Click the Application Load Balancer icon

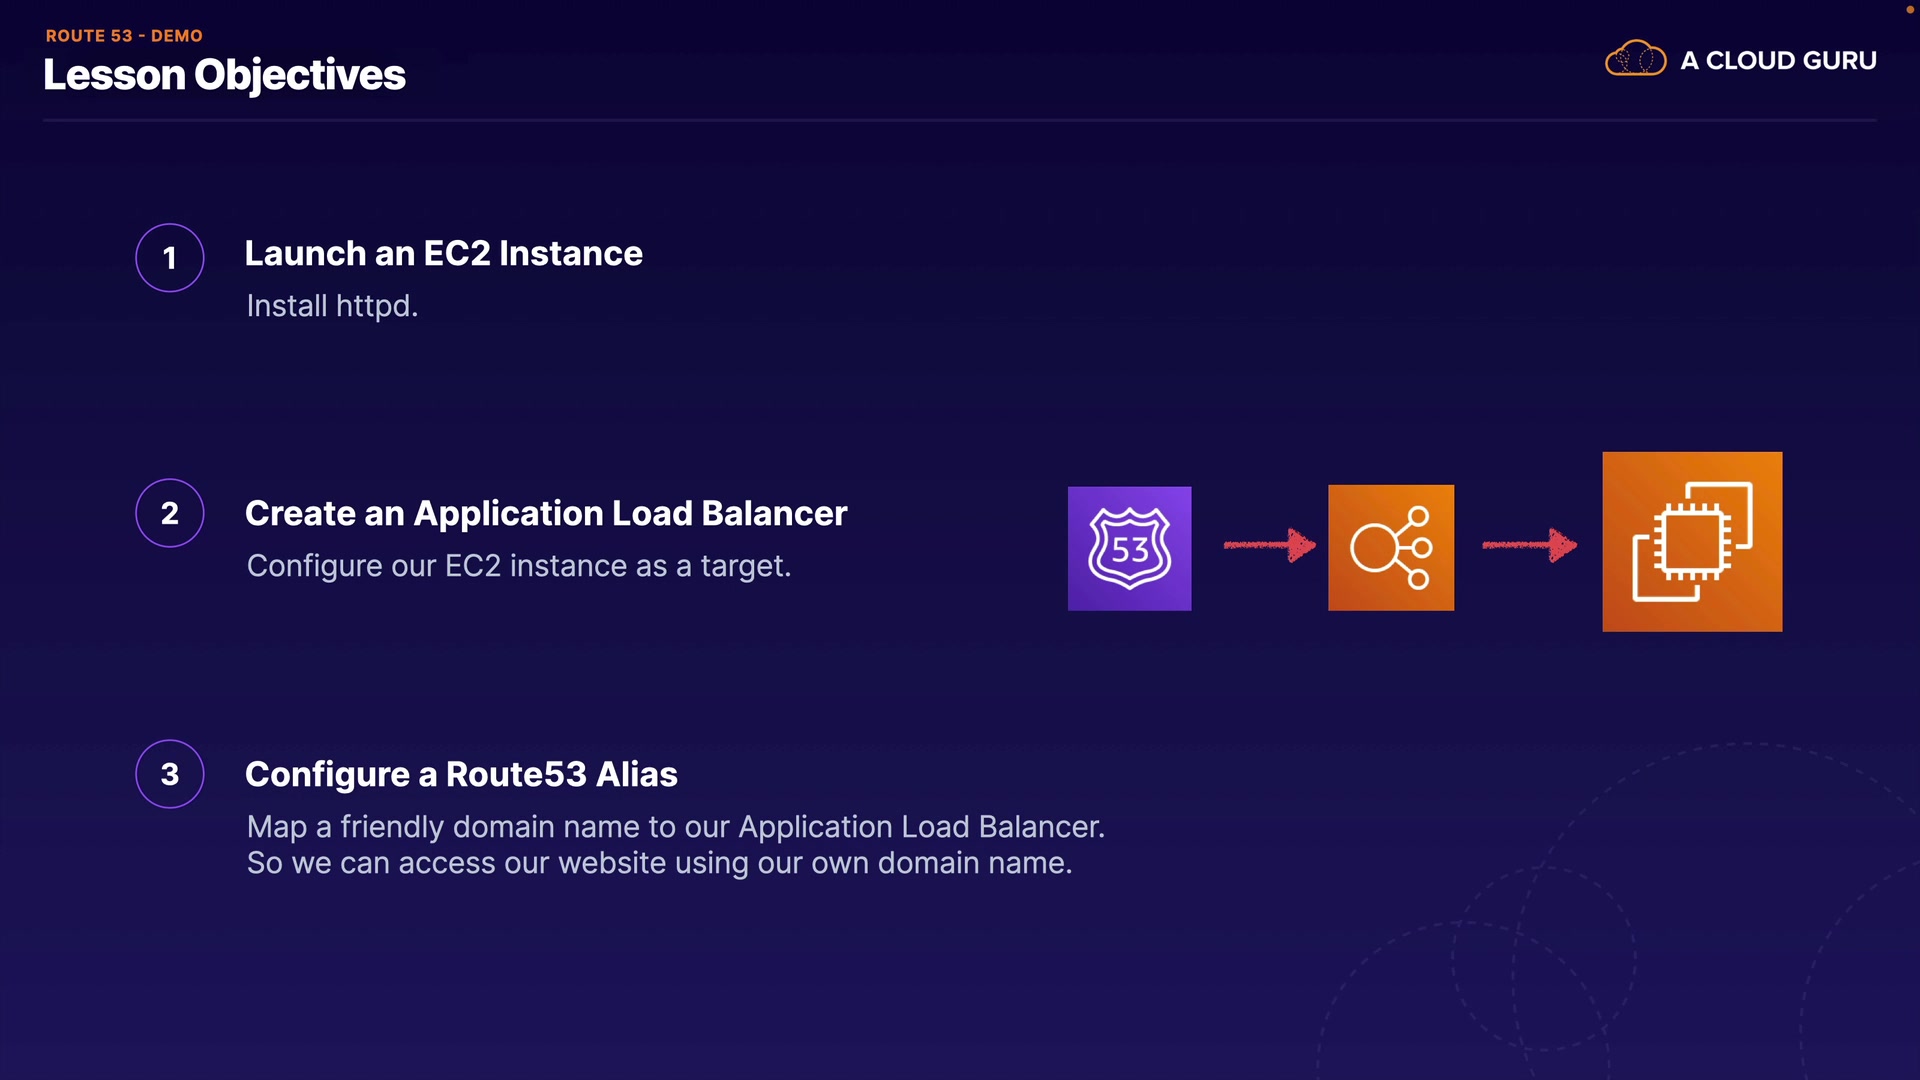coord(1390,547)
